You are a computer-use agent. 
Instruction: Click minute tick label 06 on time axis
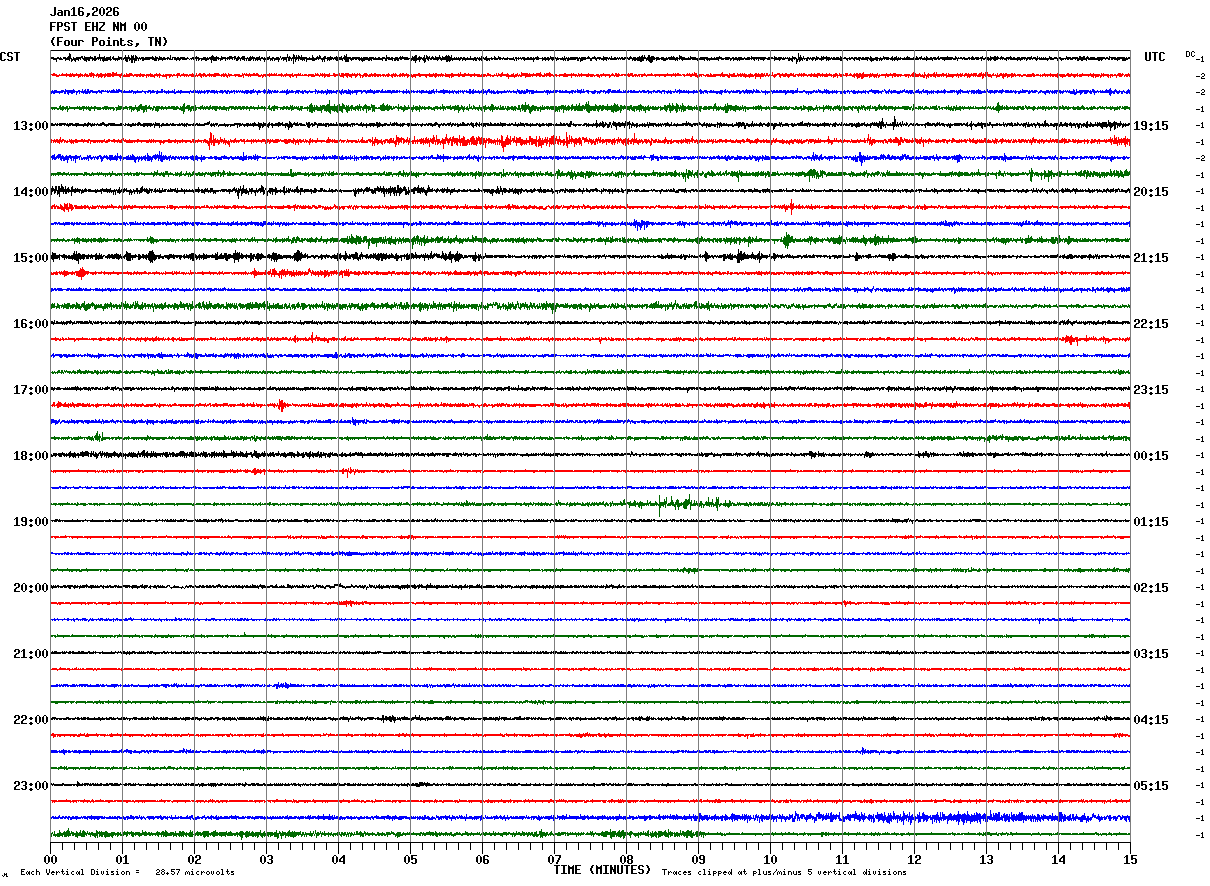(x=482, y=859)
